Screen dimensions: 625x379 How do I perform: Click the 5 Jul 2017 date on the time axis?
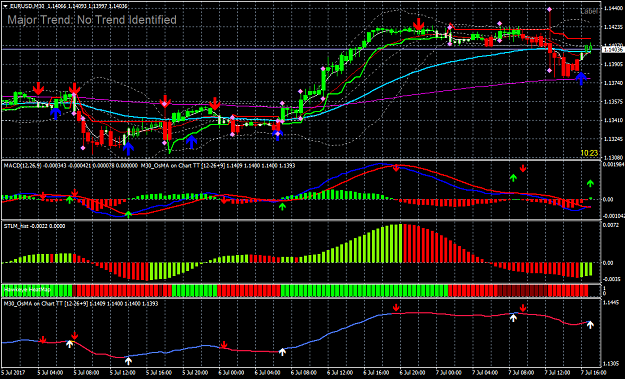pos(14,373)
